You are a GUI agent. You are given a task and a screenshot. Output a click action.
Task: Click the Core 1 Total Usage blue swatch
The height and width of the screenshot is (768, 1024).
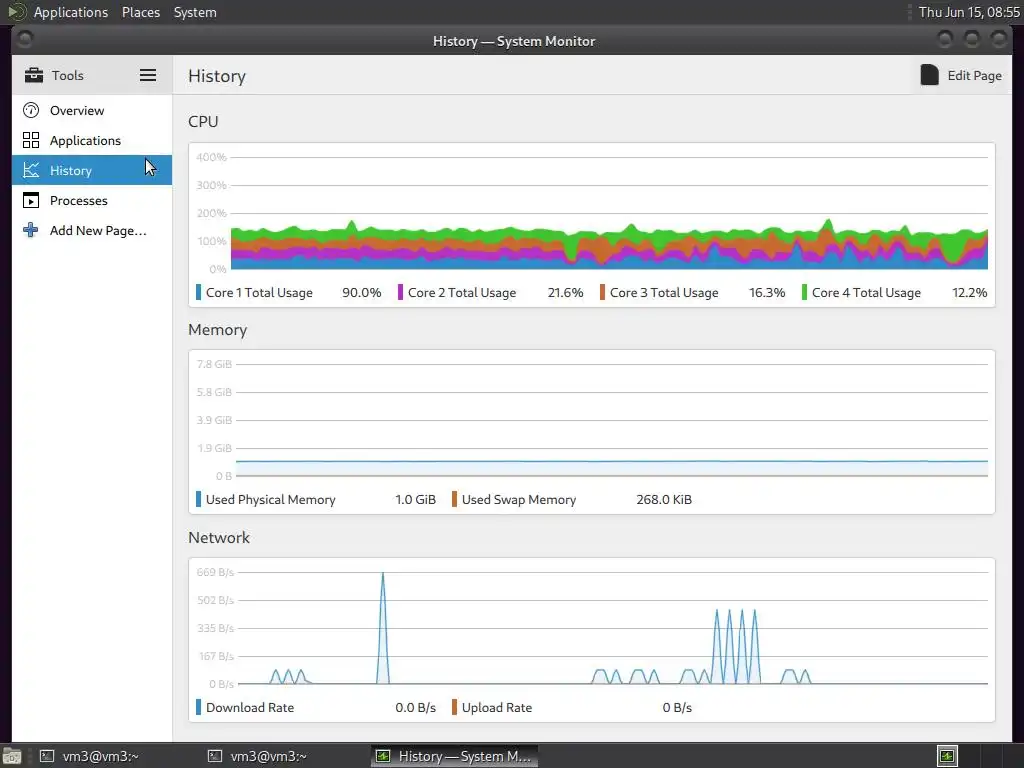[x=199, y=293]
